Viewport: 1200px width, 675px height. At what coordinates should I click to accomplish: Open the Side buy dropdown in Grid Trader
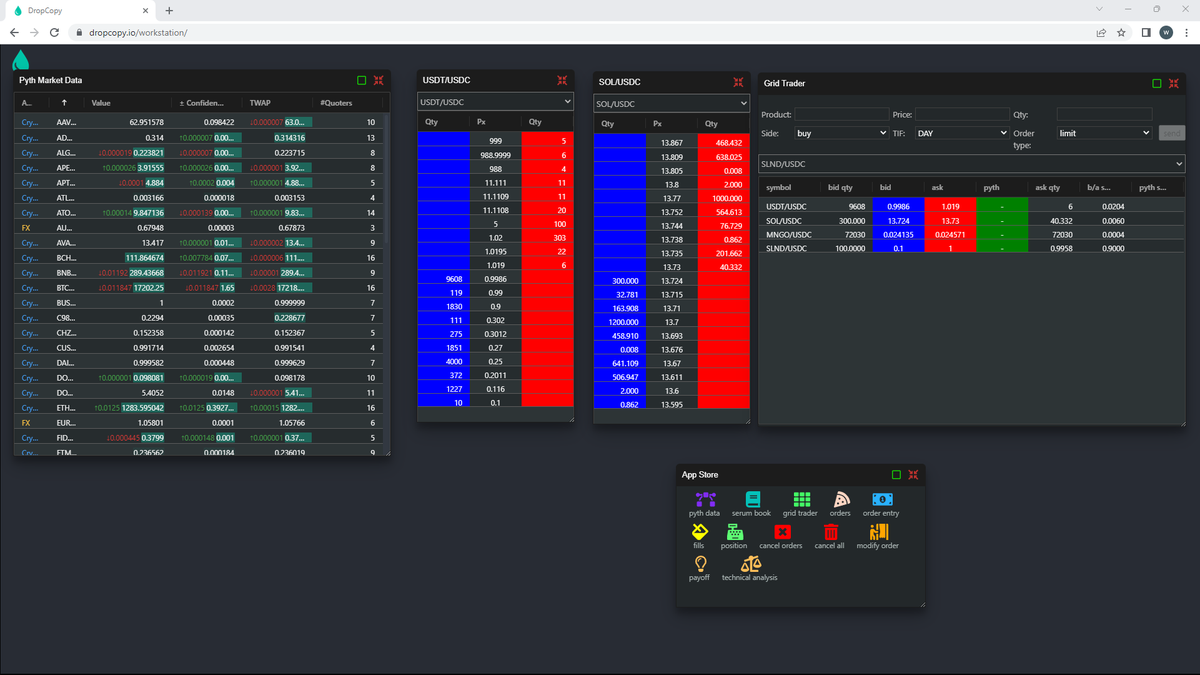pyautogui.click(x=841, y=133)
